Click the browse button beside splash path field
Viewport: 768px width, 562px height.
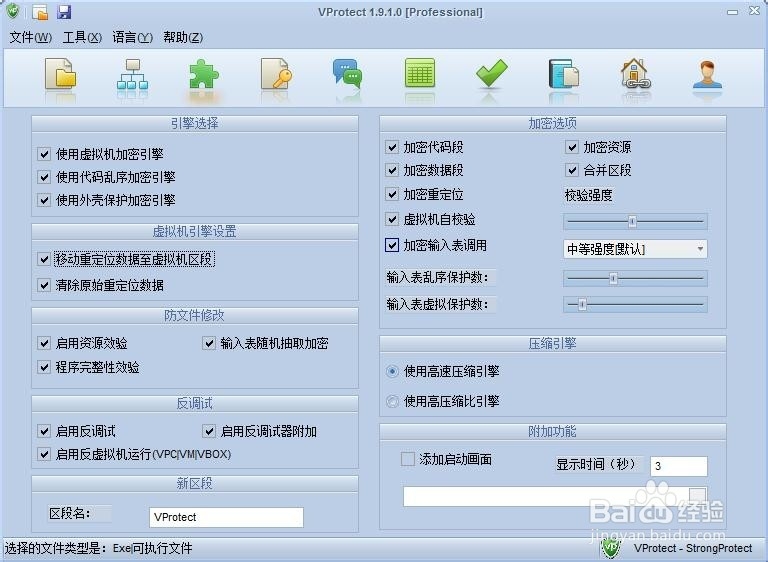point(698,495)
